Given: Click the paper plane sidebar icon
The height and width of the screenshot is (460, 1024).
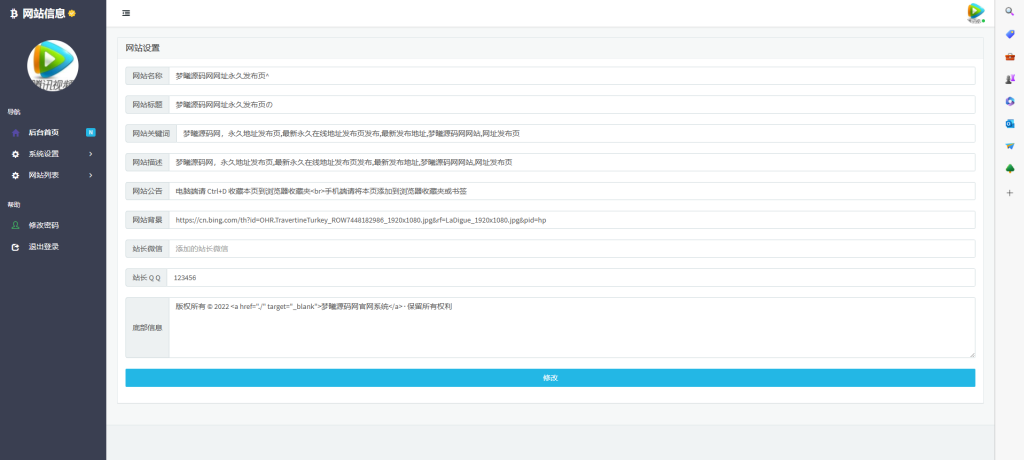Looking at the screenshot, I should click(x=1009, y=146).
